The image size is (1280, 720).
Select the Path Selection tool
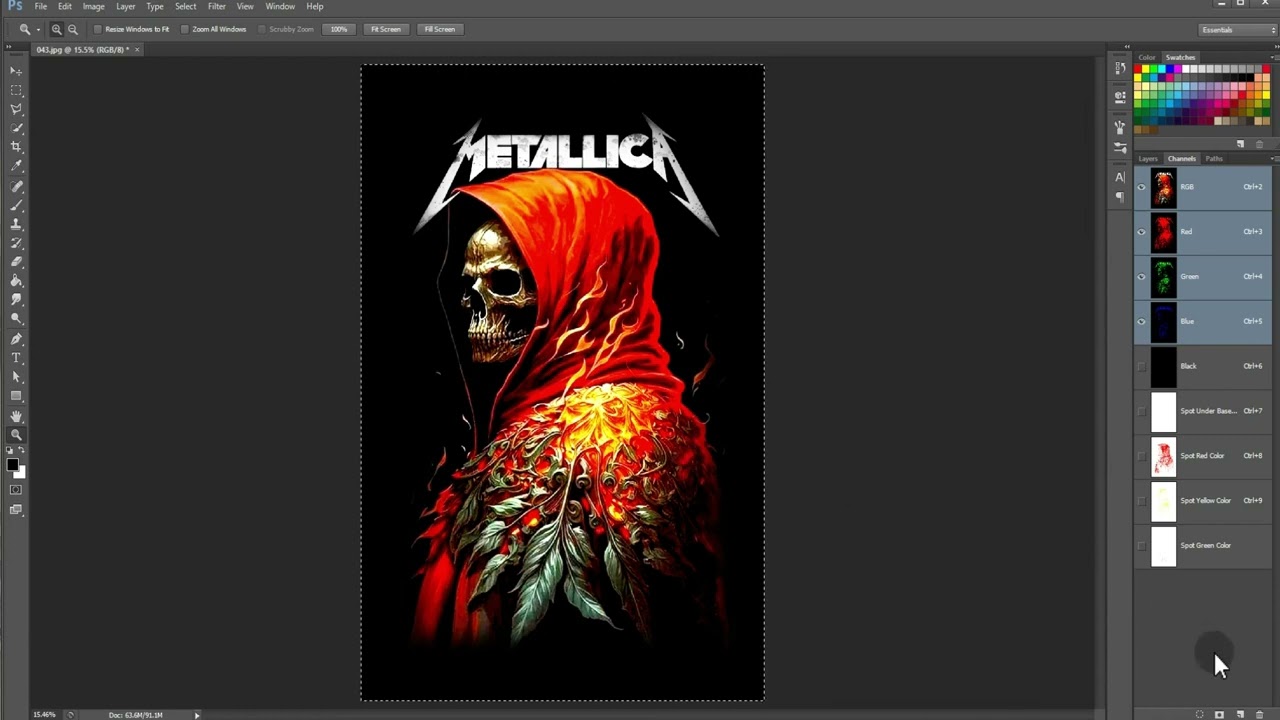pos(16,377)
